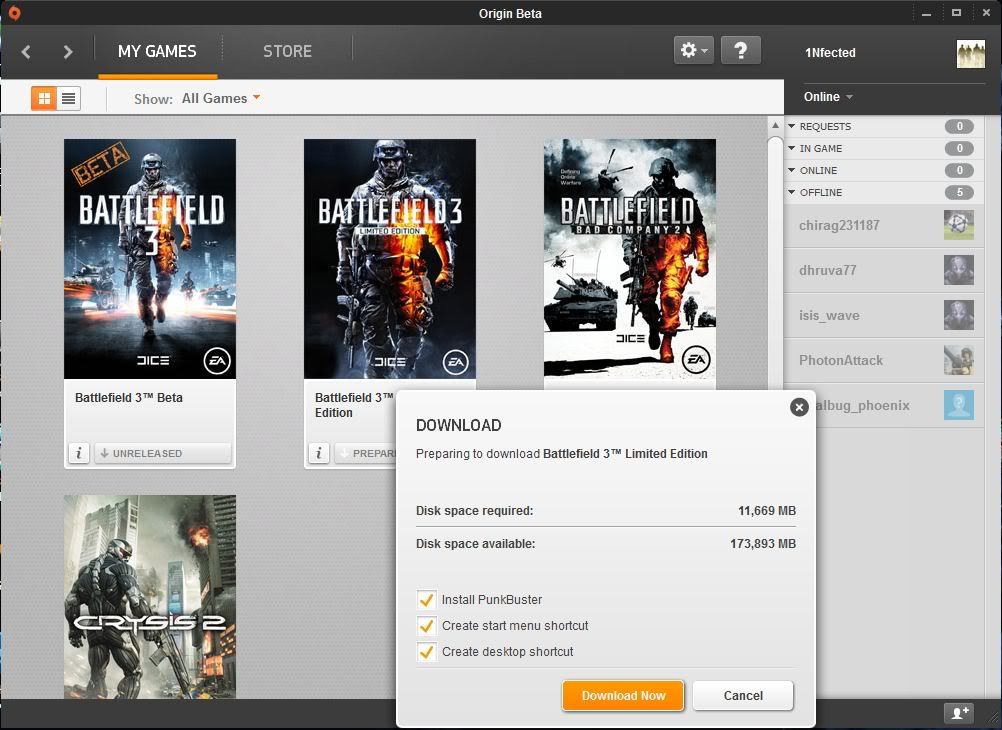Go back with the left arrow
Screen dimensions: 1002x730
point(26,52)
